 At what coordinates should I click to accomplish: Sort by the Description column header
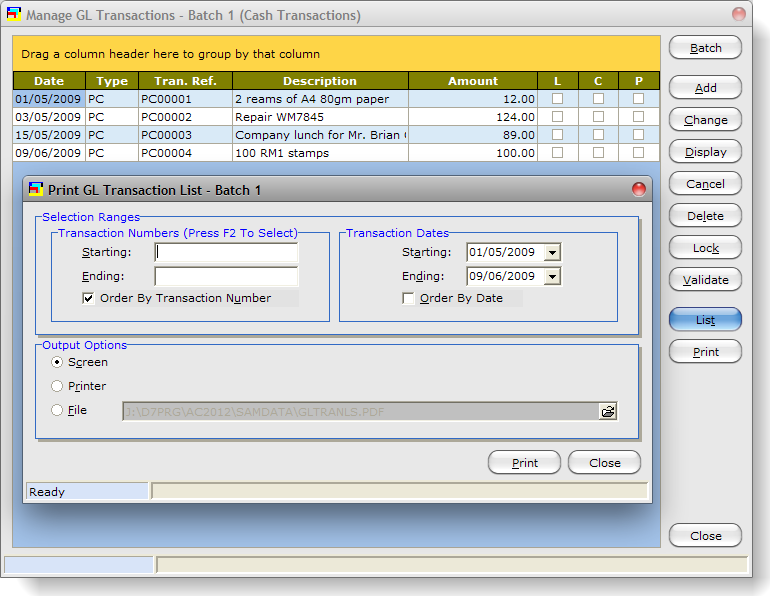320,81
